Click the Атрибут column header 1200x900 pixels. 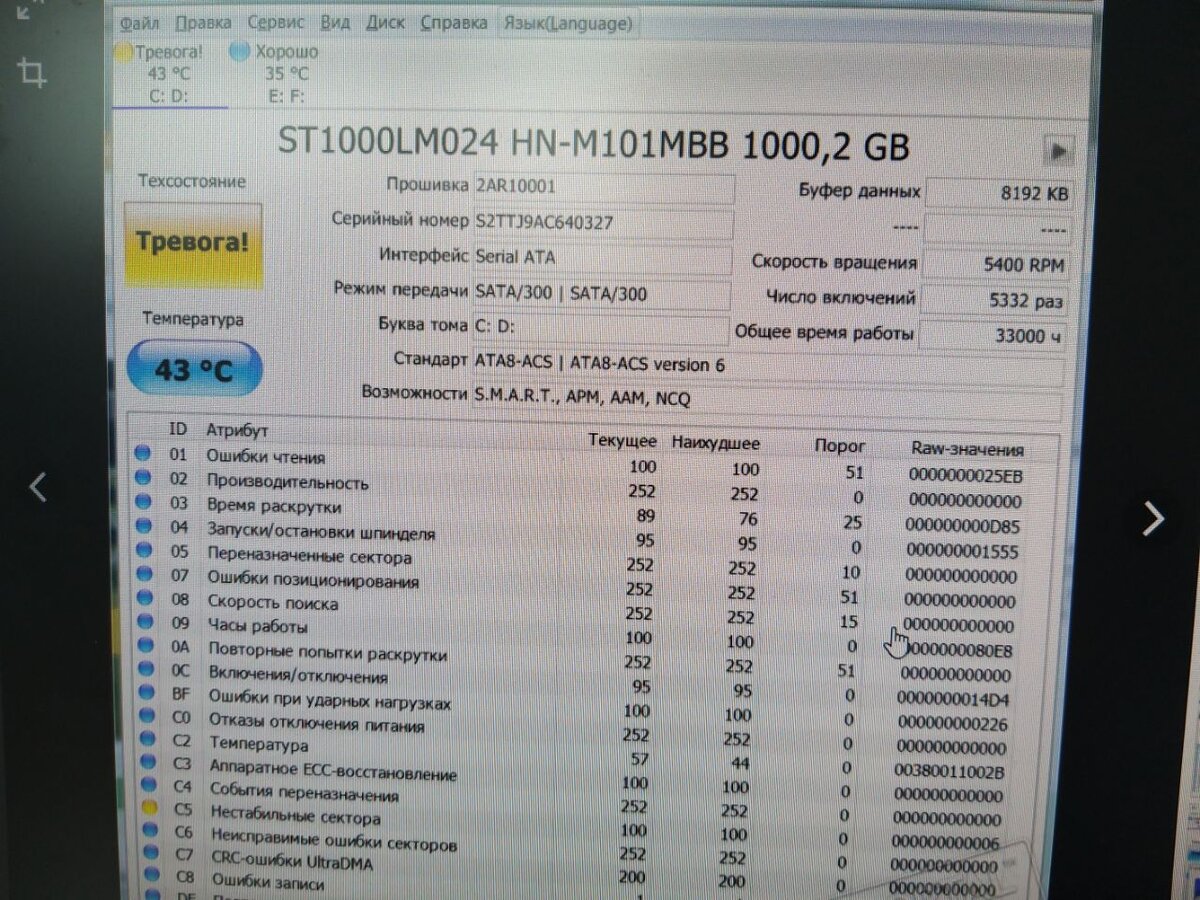point(237,431)
